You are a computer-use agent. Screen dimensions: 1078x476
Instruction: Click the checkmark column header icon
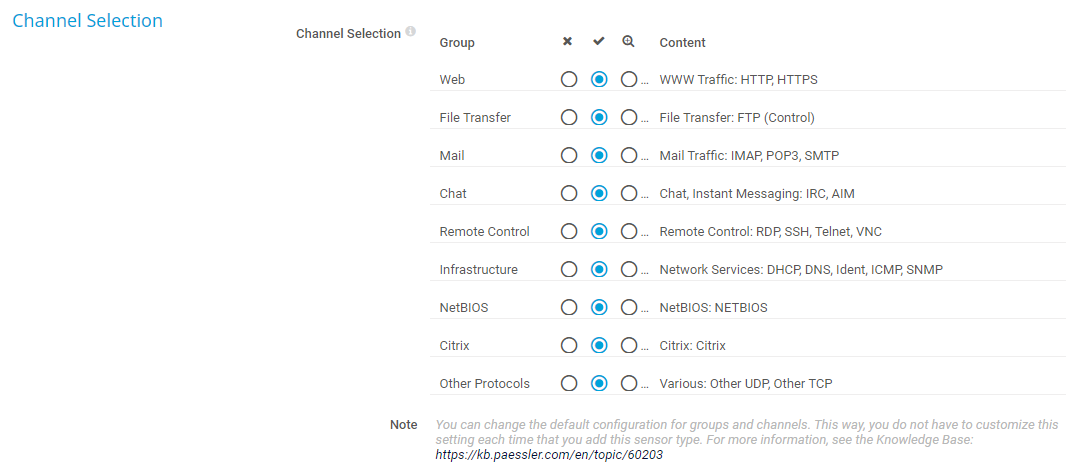tap(598, 42)
